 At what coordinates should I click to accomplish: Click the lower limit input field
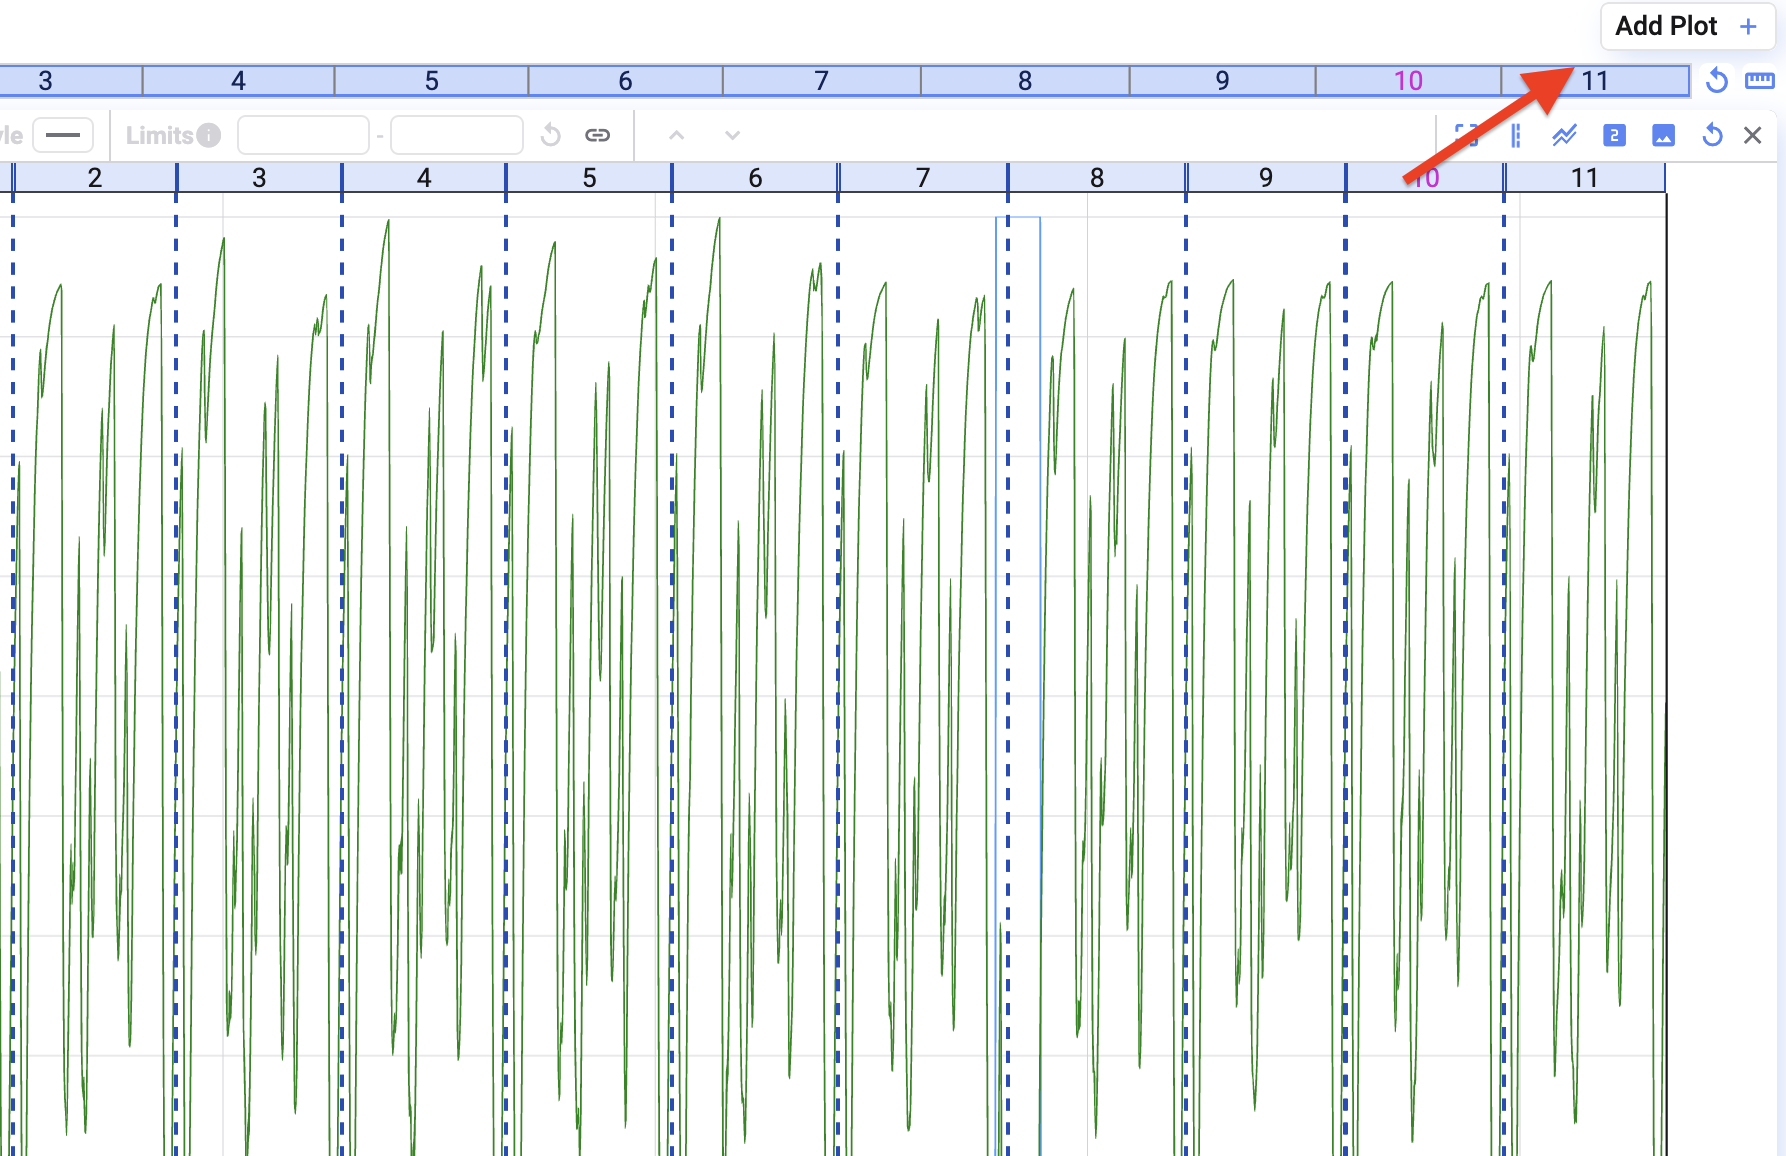[303, 135]
